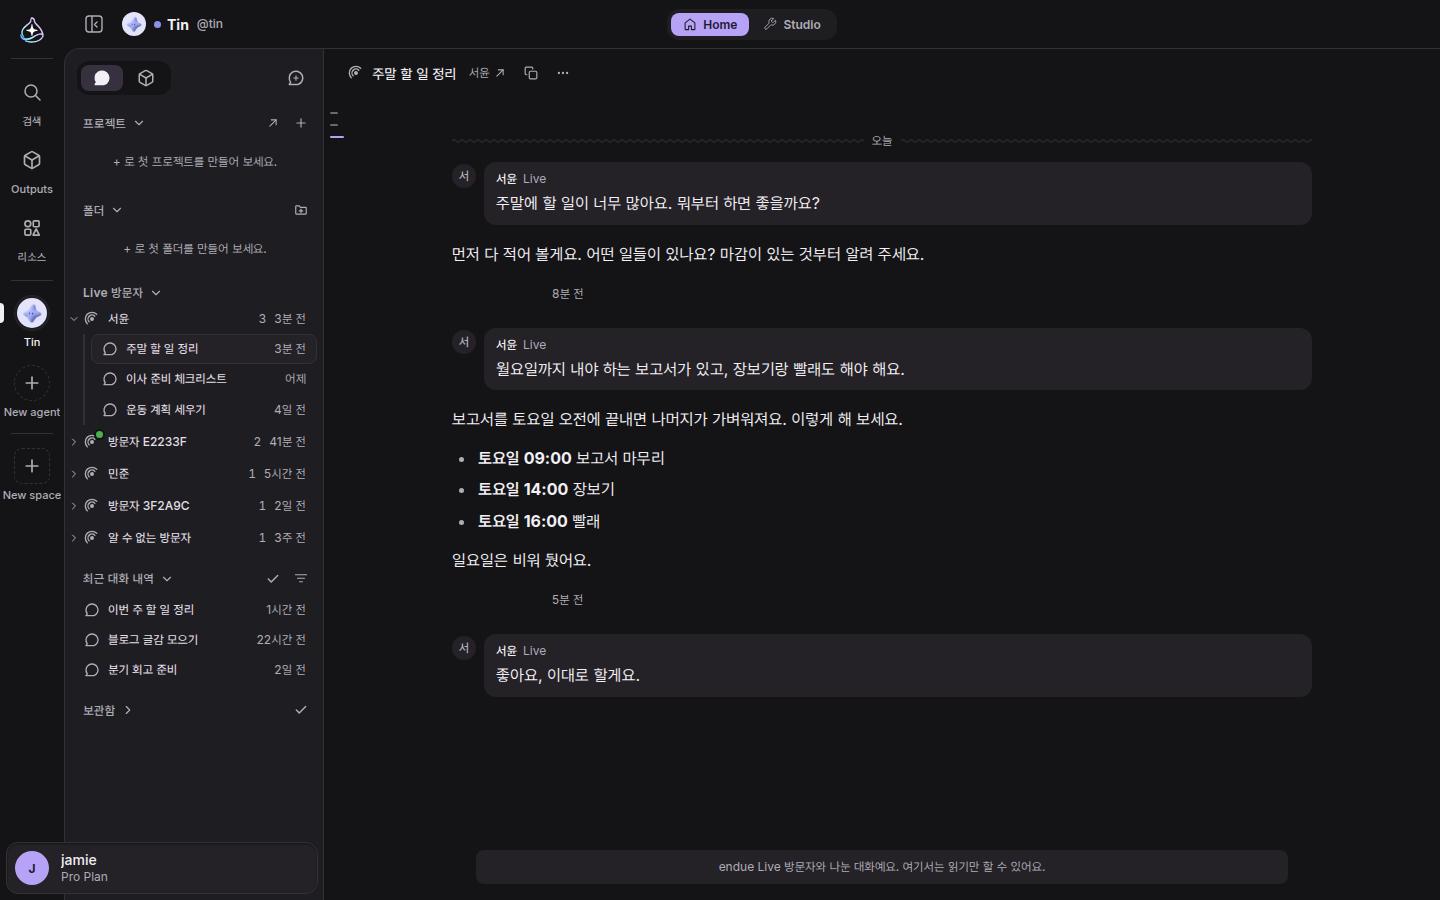Image resolution: width=1440 pixels, height=900 pixels.
Task: Switch to the Studio tab
Action: pyautogui.click(x=793, y=24)
